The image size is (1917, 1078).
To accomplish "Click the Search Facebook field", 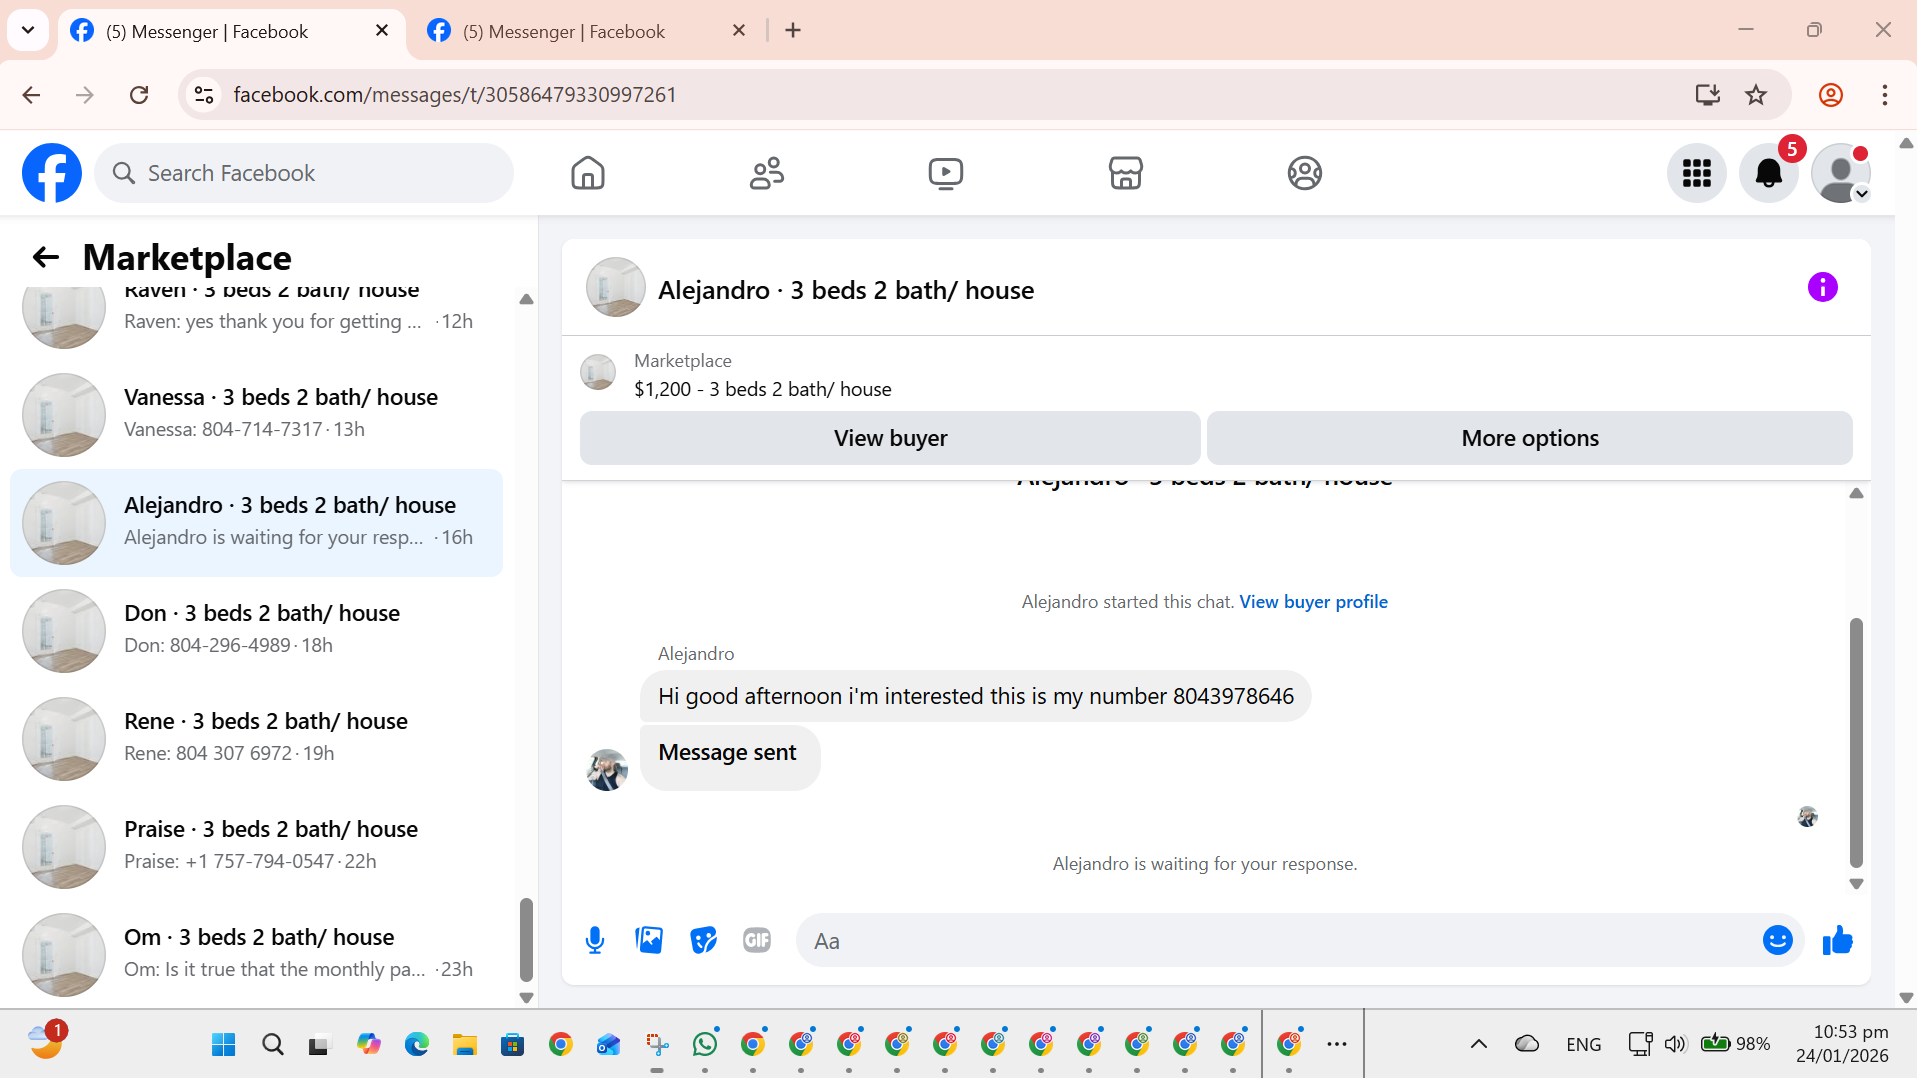I will point(304,173).
